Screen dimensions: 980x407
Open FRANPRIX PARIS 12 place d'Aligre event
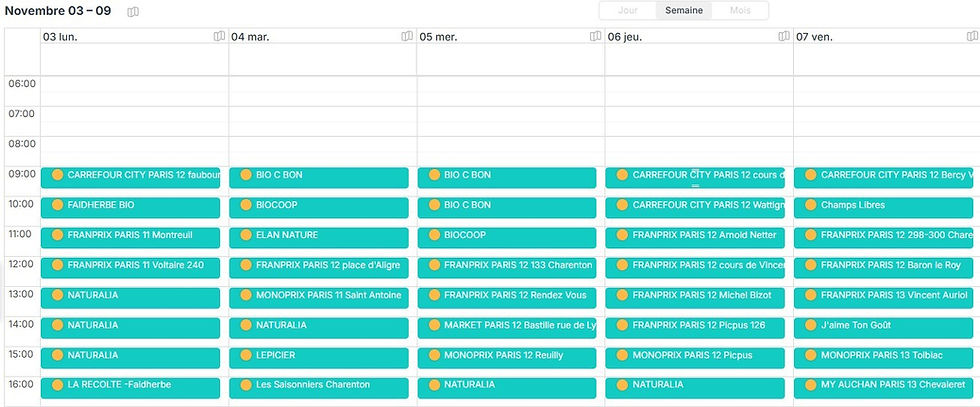(319, 268)
